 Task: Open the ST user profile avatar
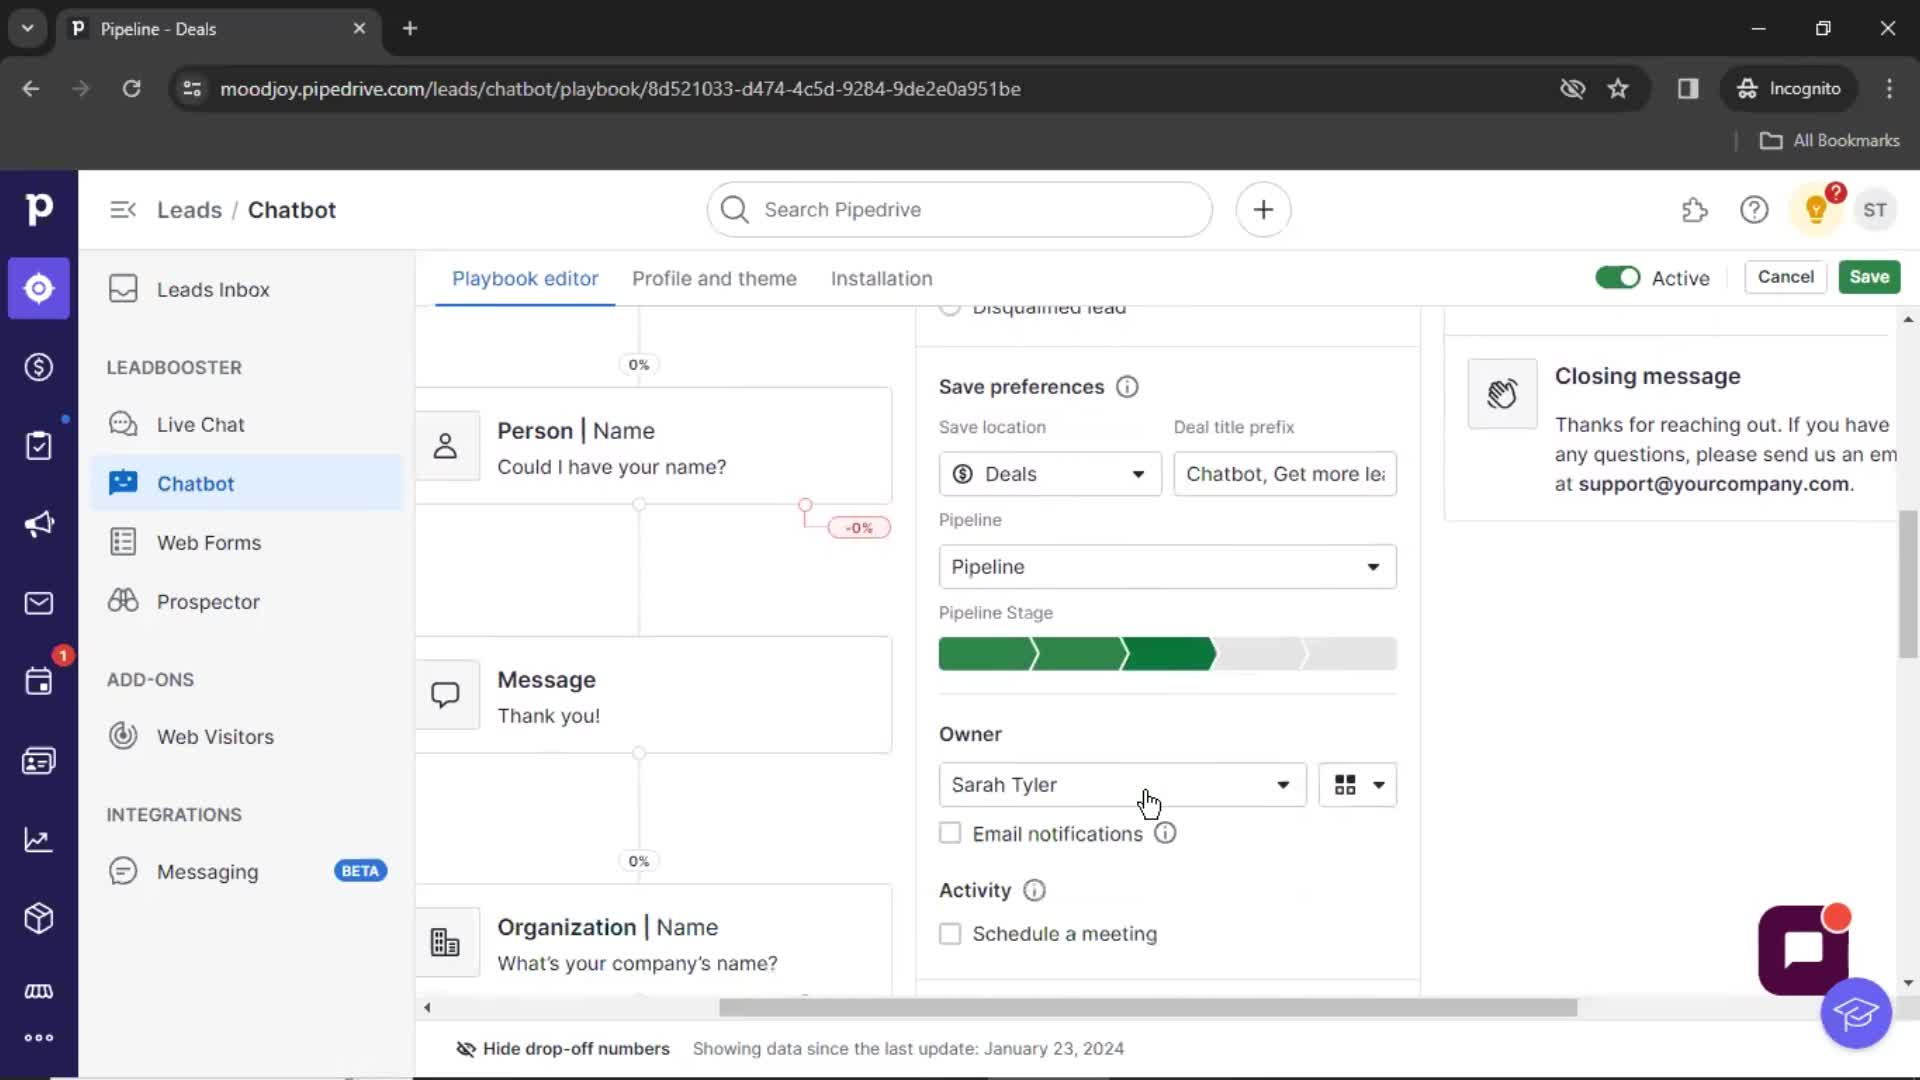1875,210
